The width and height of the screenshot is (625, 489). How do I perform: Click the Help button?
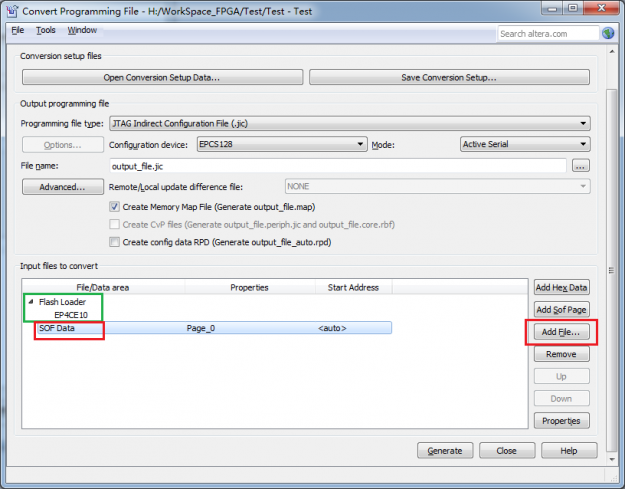point(569,451)
